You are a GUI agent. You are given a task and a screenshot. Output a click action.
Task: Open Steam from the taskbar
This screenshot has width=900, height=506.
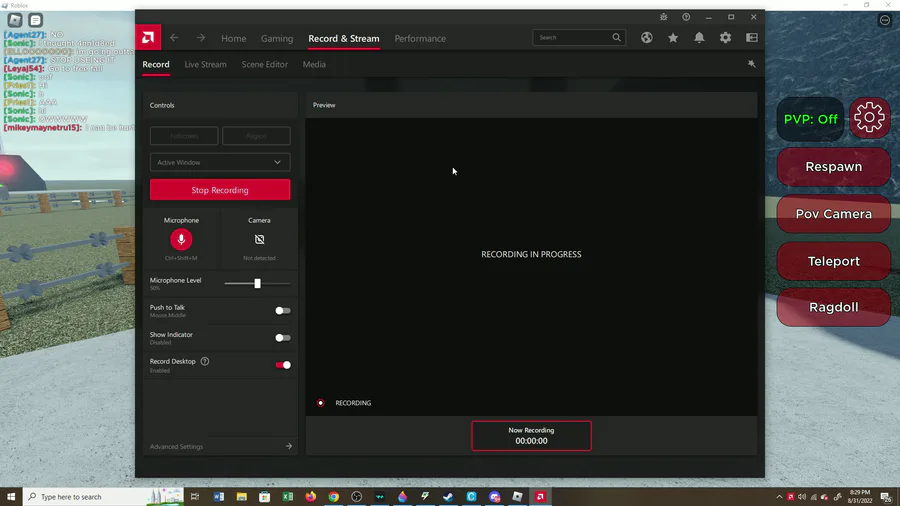tap(448, 497)
